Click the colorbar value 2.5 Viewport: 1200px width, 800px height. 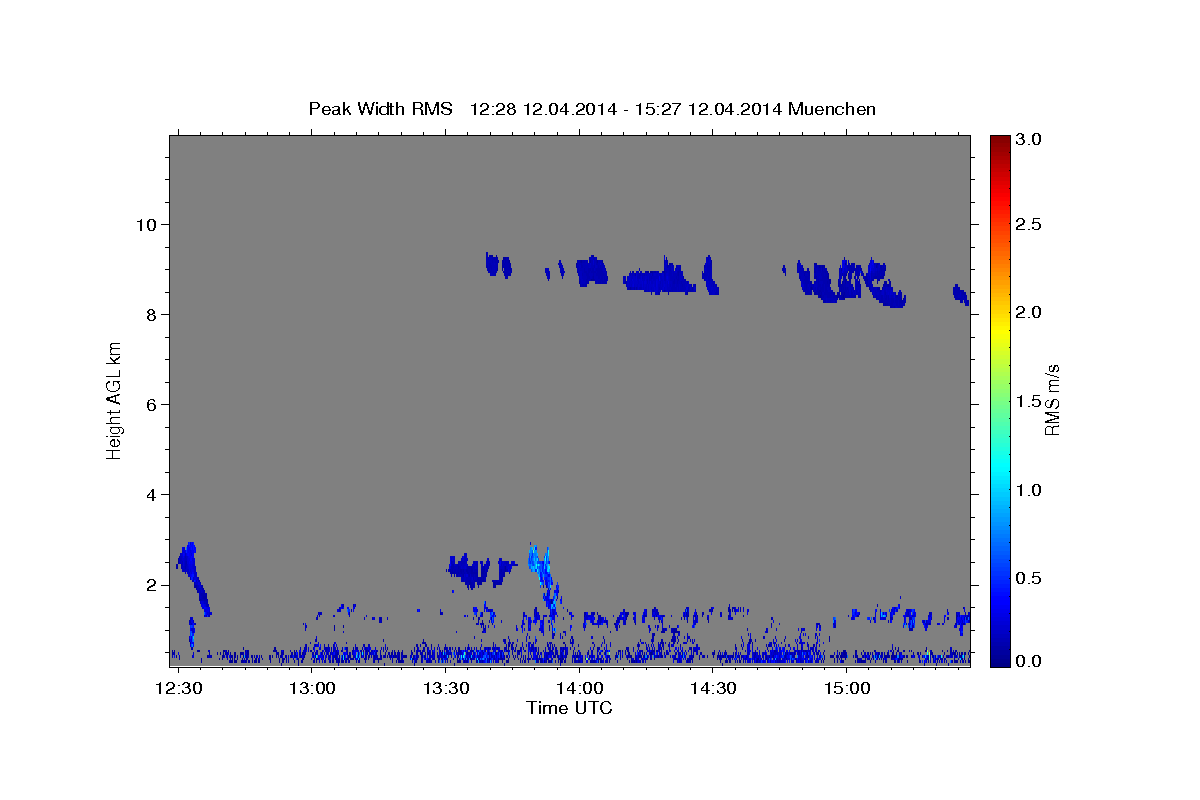pos(1031,224)
